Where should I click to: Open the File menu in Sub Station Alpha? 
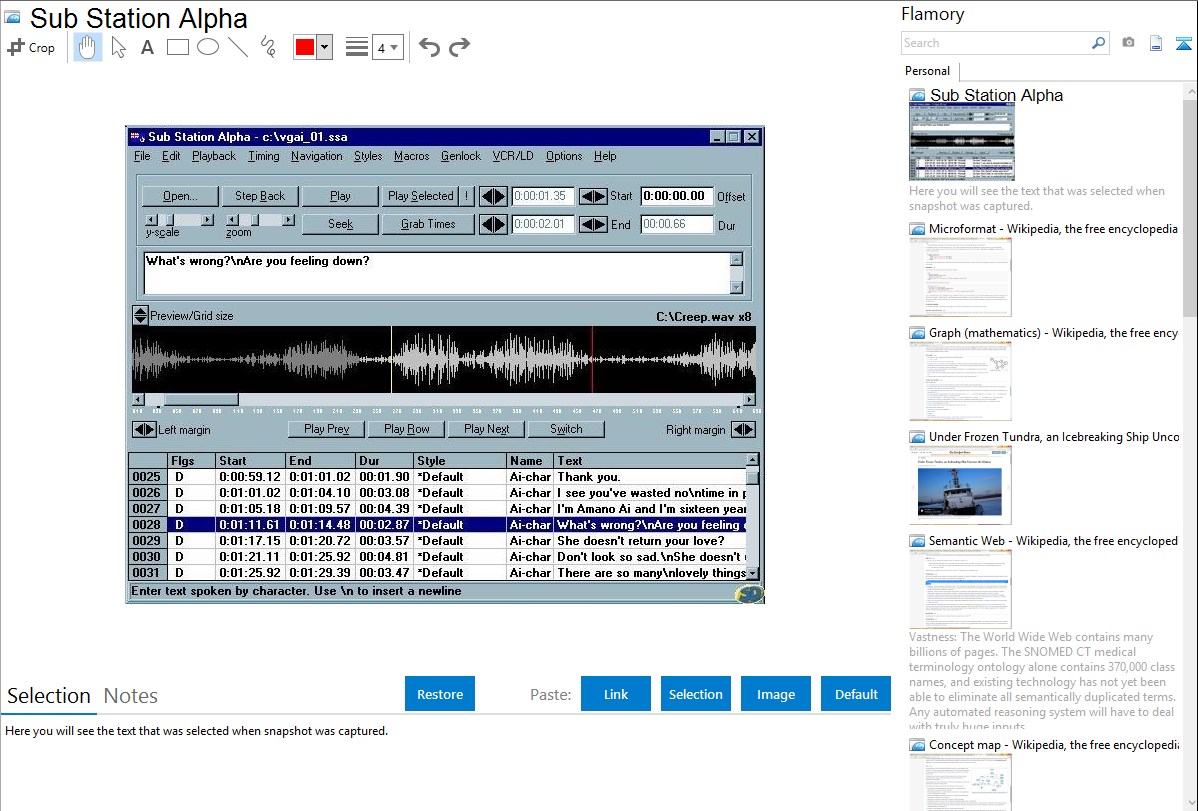coord(142,156)
